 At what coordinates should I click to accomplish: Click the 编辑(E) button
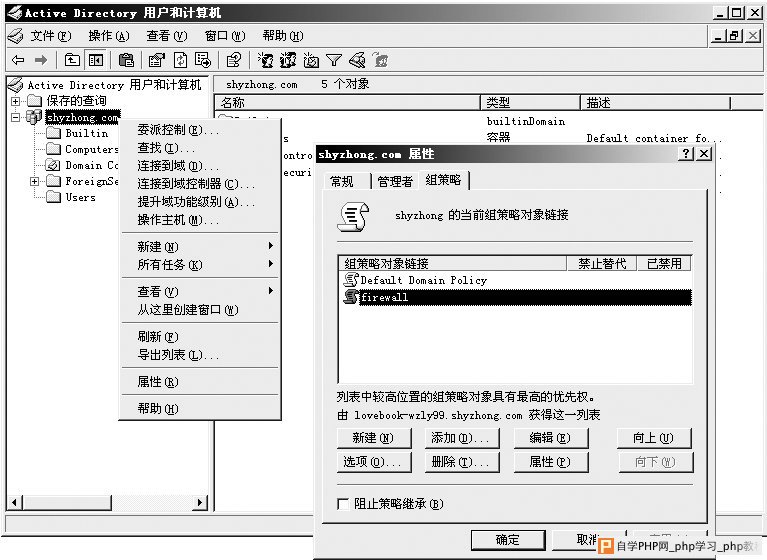click(551, 438)
